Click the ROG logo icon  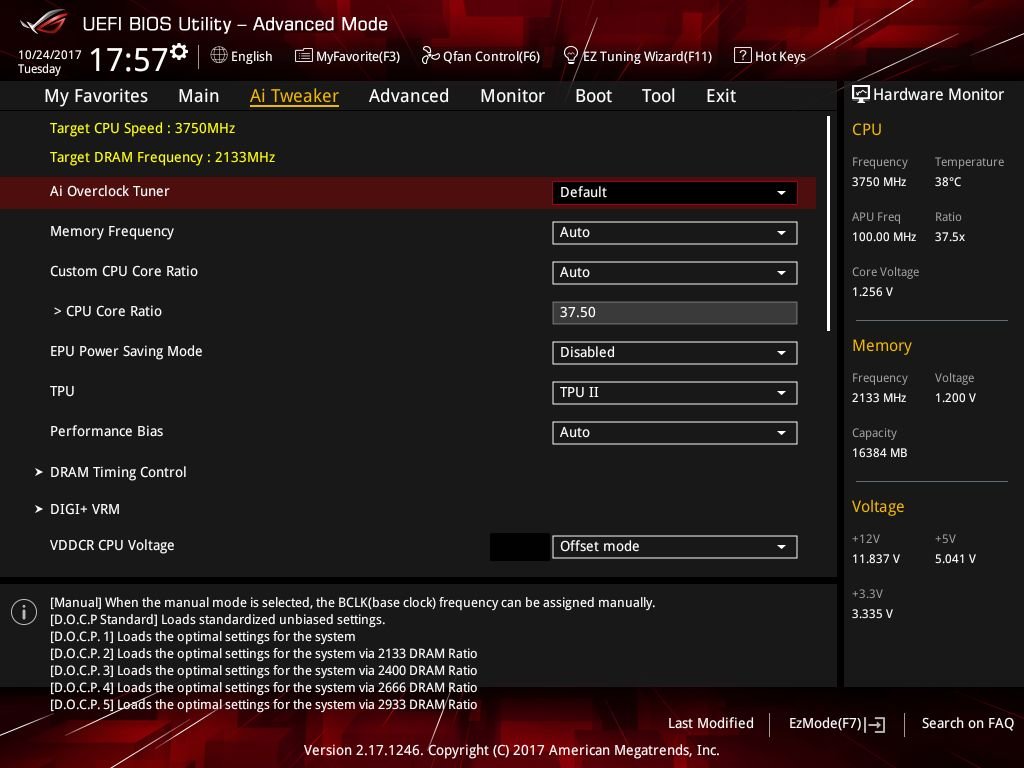(43, 23)
